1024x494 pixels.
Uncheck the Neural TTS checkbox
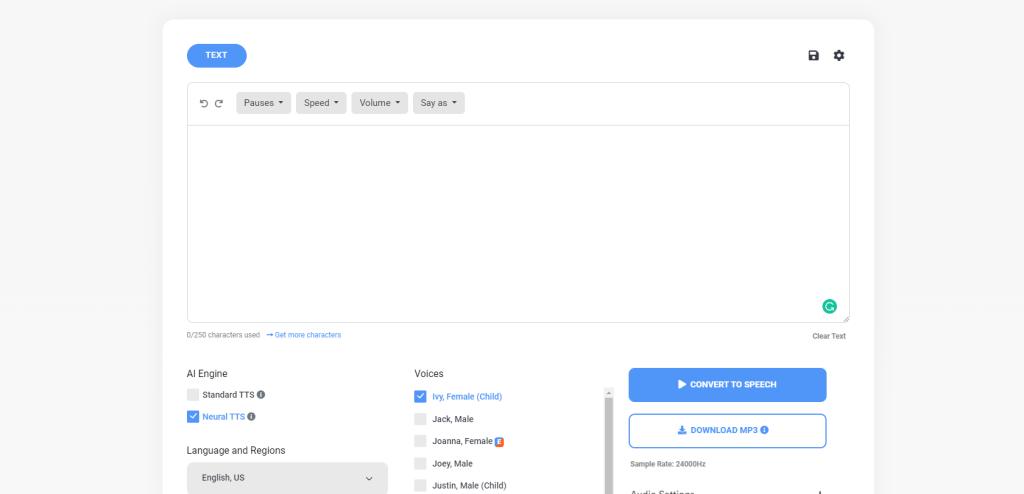point(193,417)
